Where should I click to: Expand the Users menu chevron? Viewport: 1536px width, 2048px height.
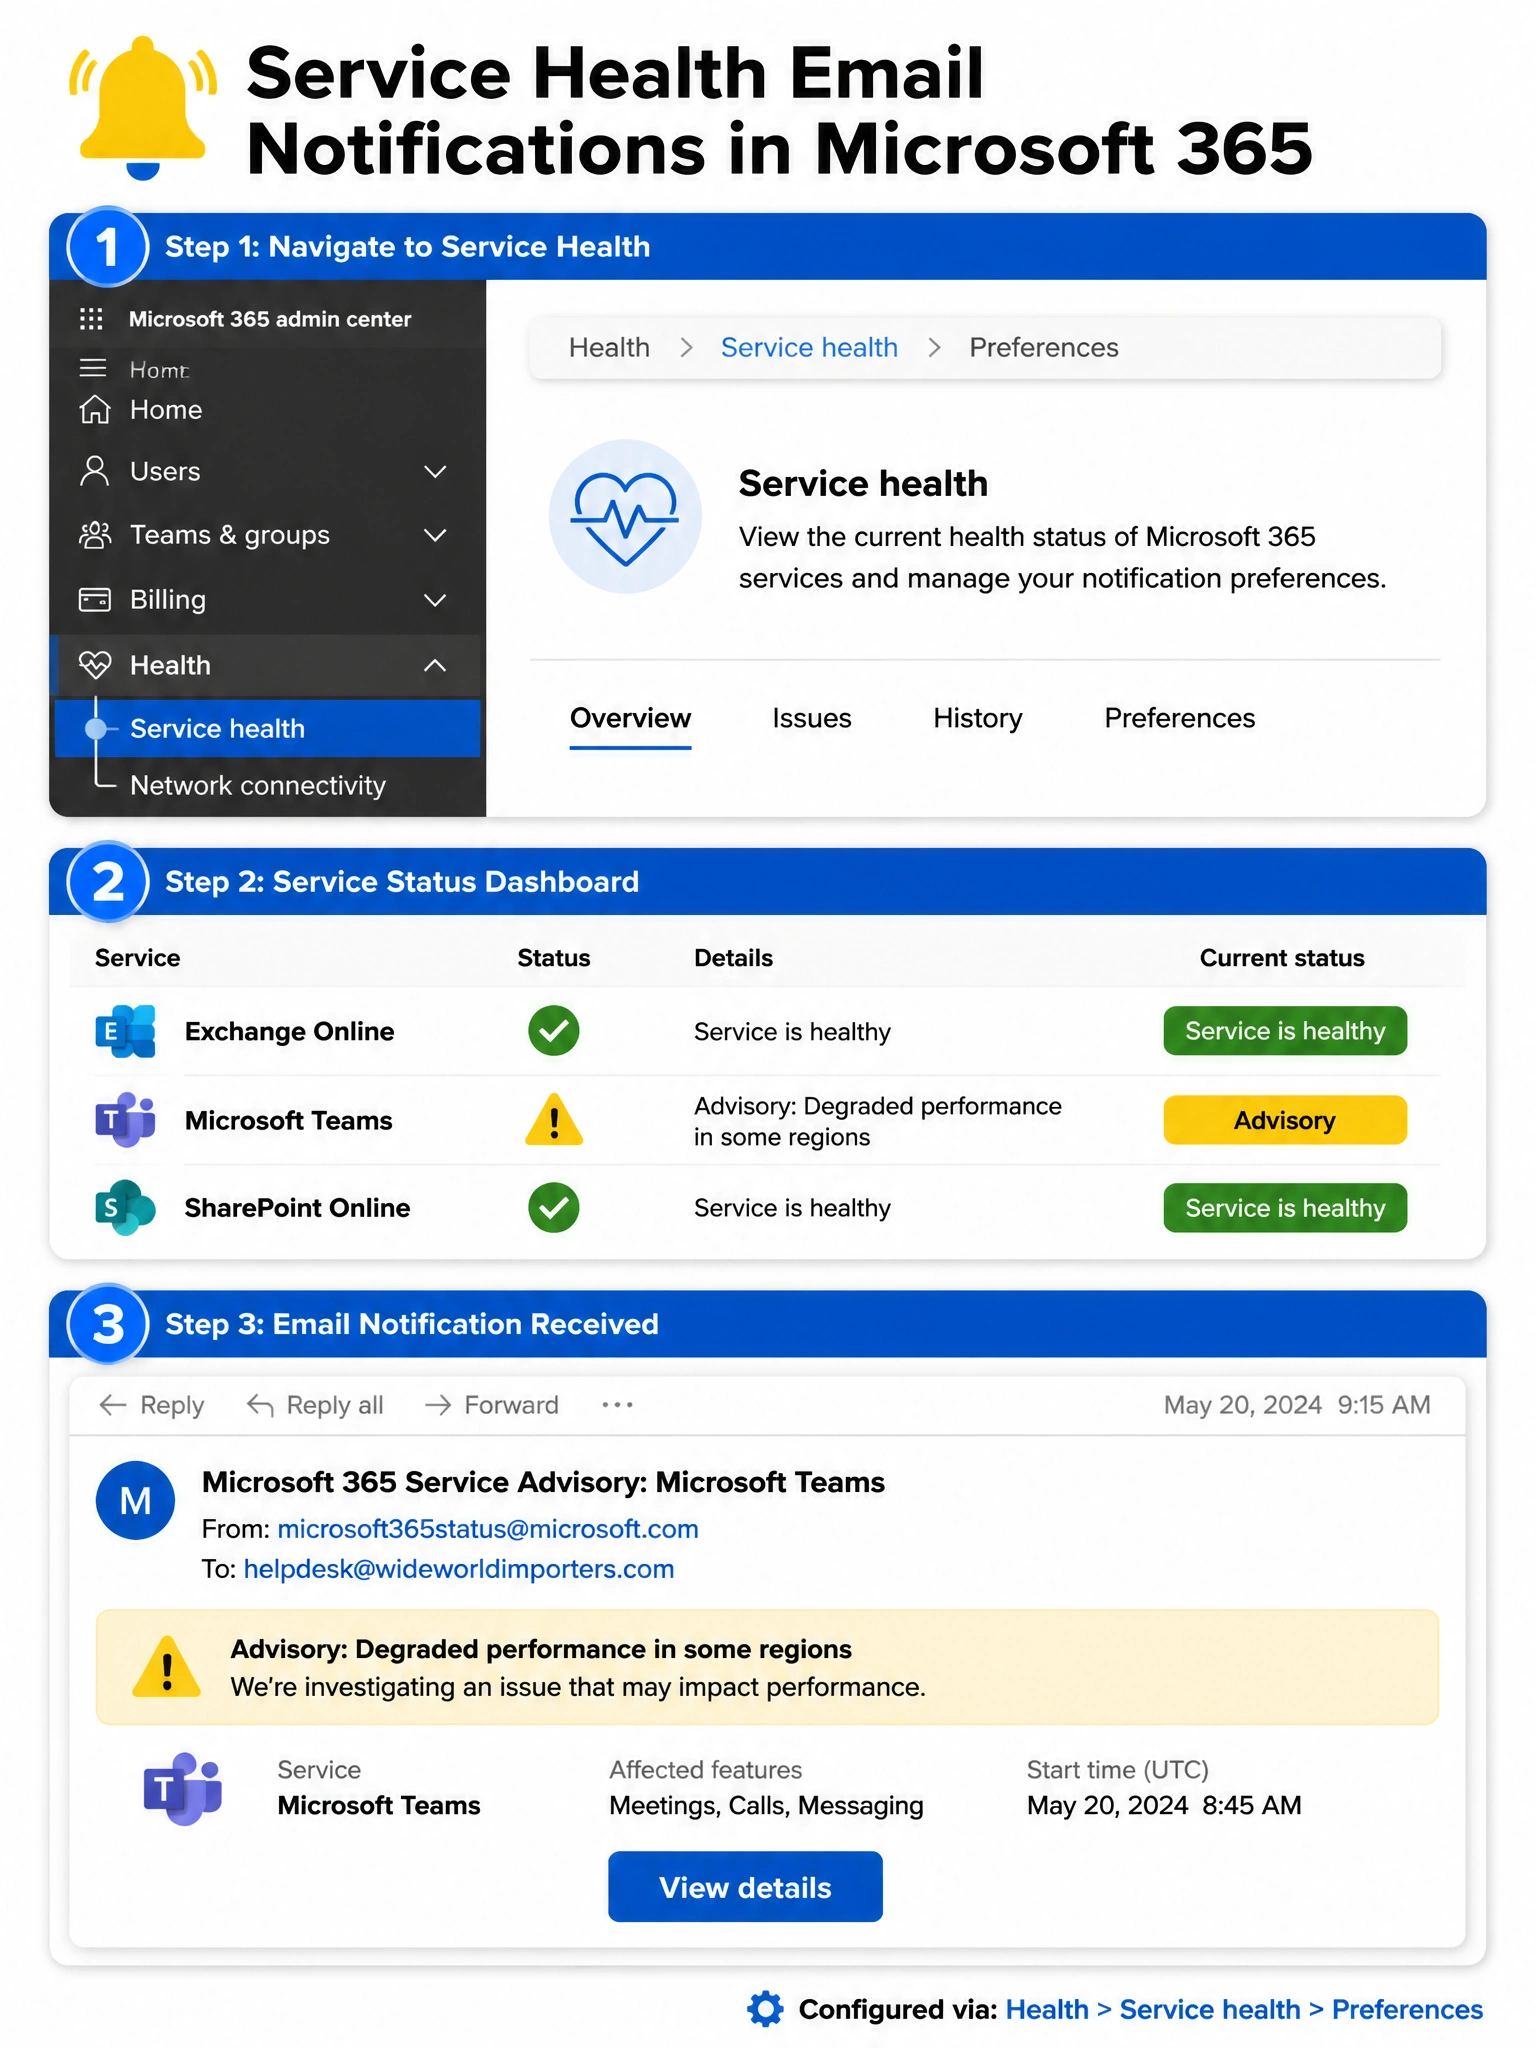point(435,471)
